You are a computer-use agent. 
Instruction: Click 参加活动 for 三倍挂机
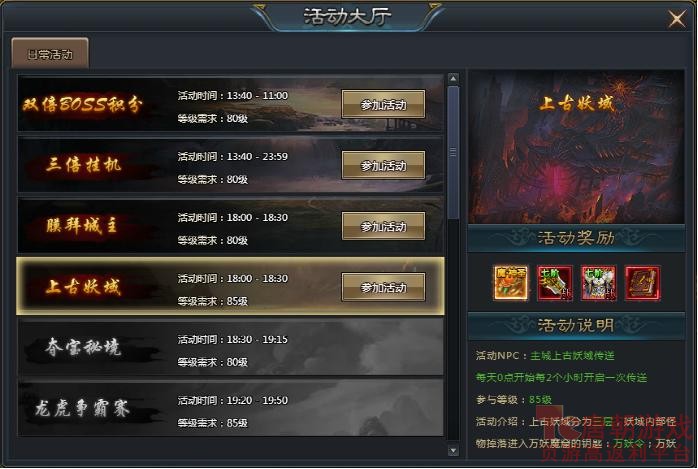[x=383, y=166]
